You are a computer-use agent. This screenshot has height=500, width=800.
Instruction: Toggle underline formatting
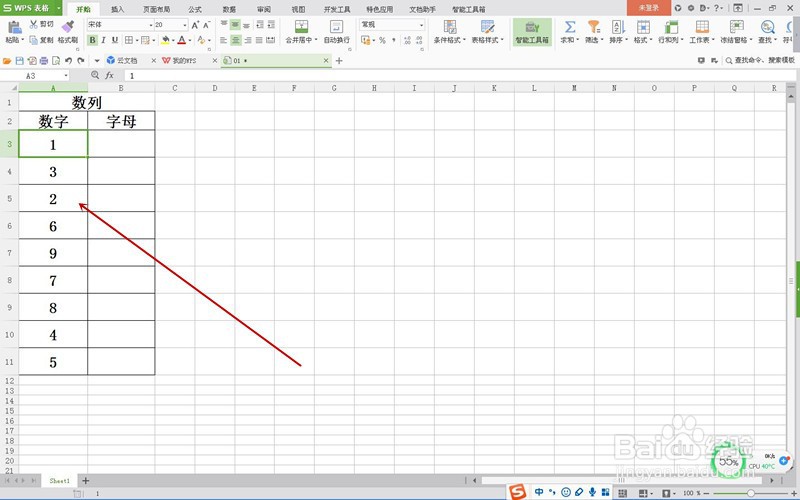(x=115, y=40)
